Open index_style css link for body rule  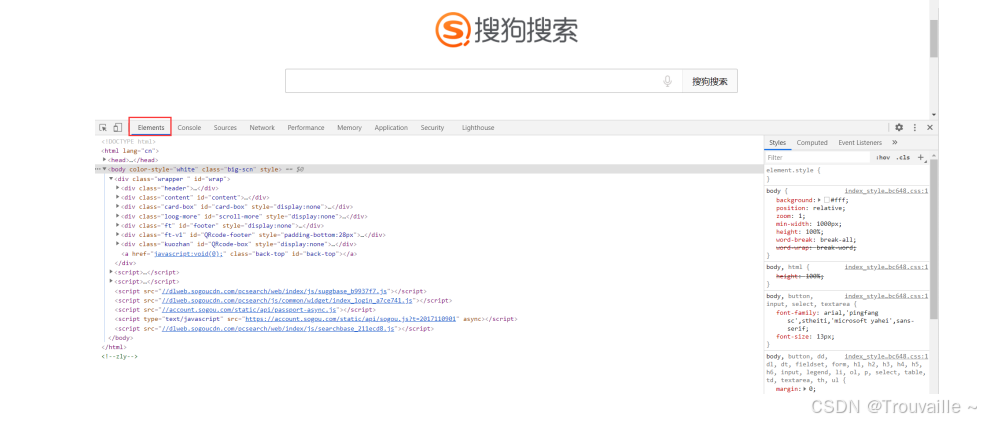pyautogui.click(x=886, y=191)
